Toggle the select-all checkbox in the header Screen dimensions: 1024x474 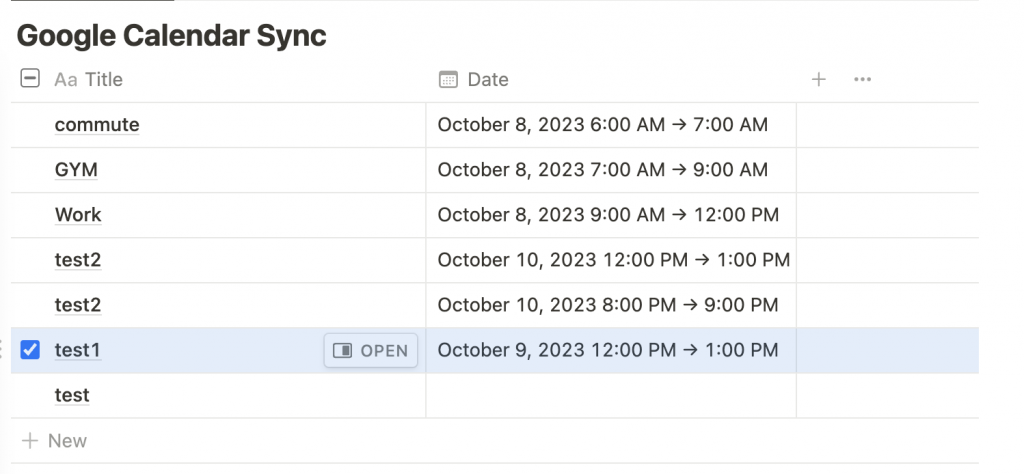tap(30, 79)
